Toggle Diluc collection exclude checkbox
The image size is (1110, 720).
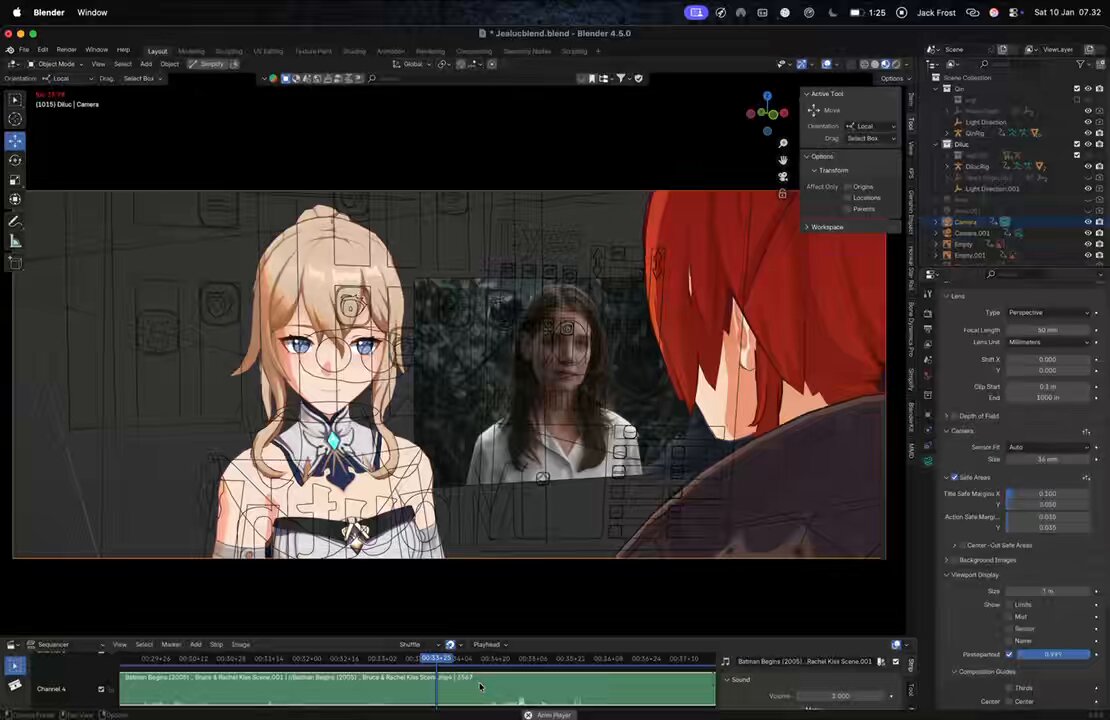1077,144
